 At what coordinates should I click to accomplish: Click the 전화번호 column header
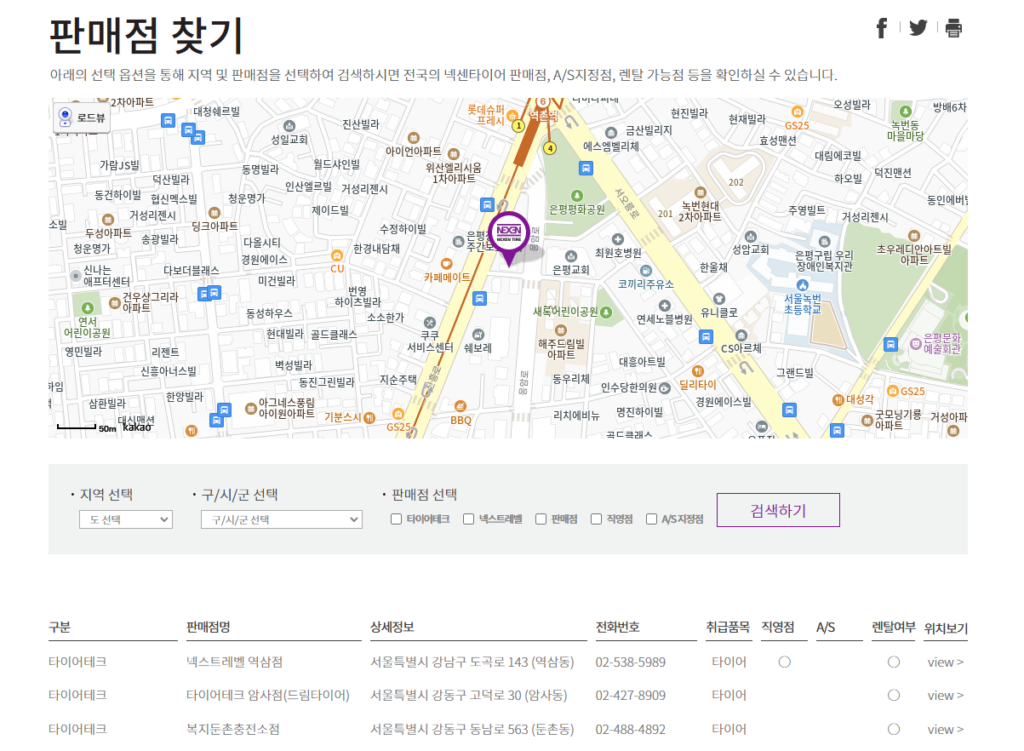click(617, 627)
